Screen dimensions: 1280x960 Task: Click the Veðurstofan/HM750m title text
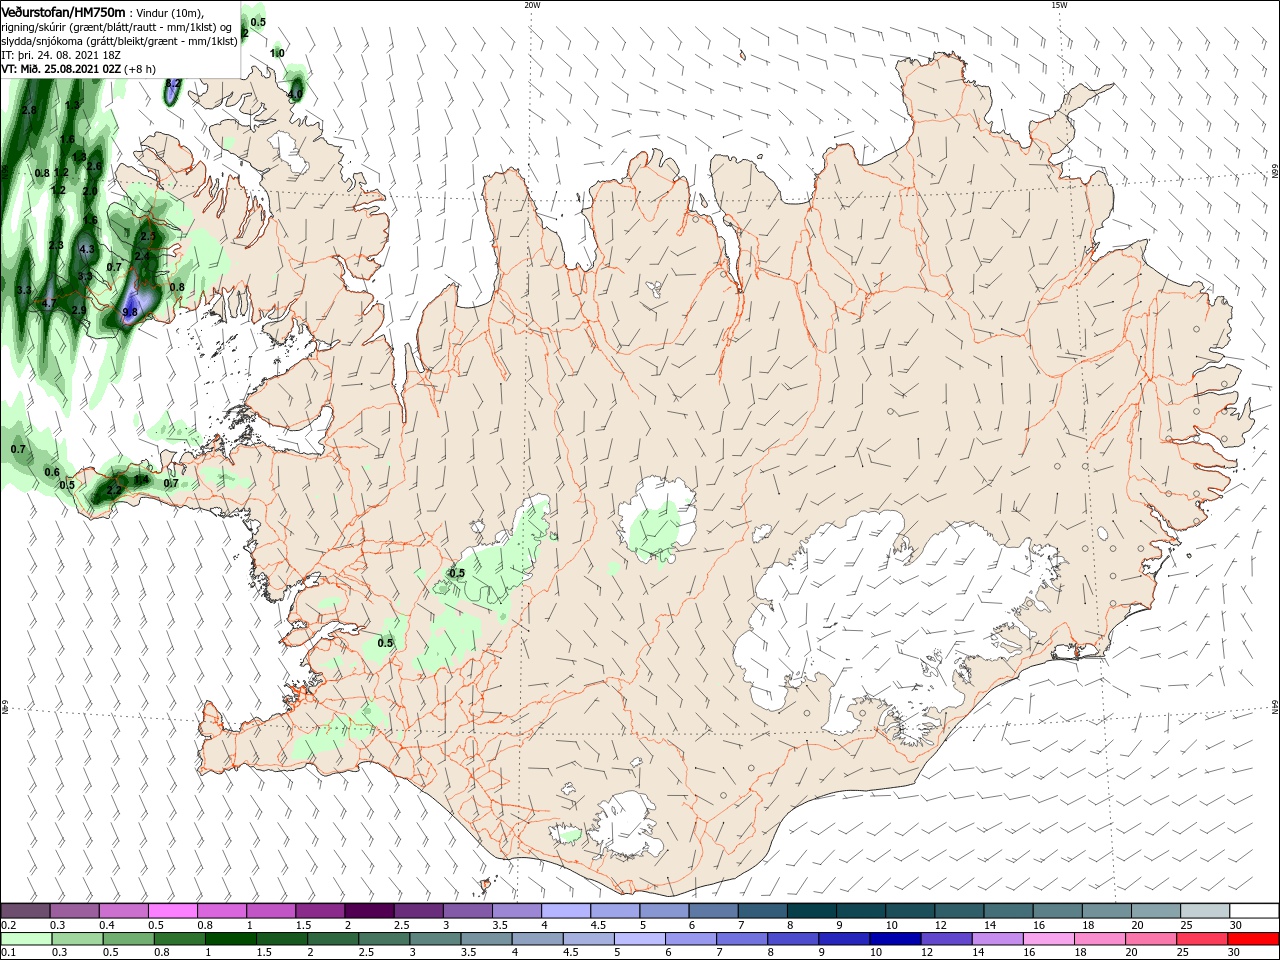pyautogui.click(x=63, y=11)
